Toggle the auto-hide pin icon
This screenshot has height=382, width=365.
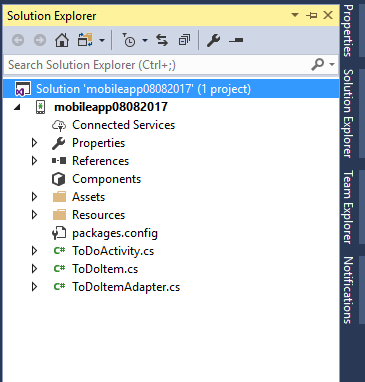(x=311, y=15)
